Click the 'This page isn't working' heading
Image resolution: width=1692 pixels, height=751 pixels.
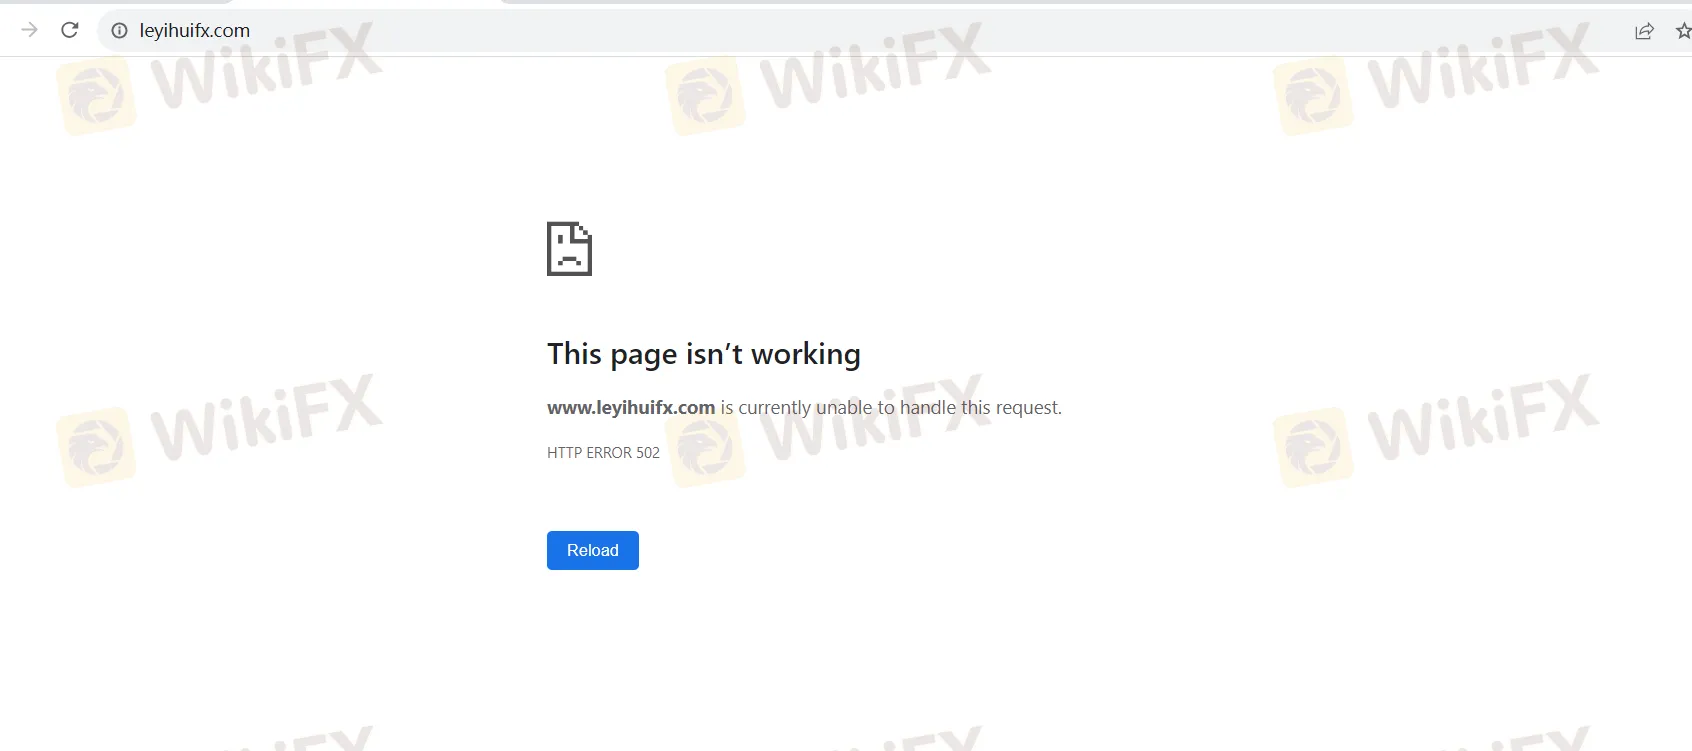click(x=704, y=354)
